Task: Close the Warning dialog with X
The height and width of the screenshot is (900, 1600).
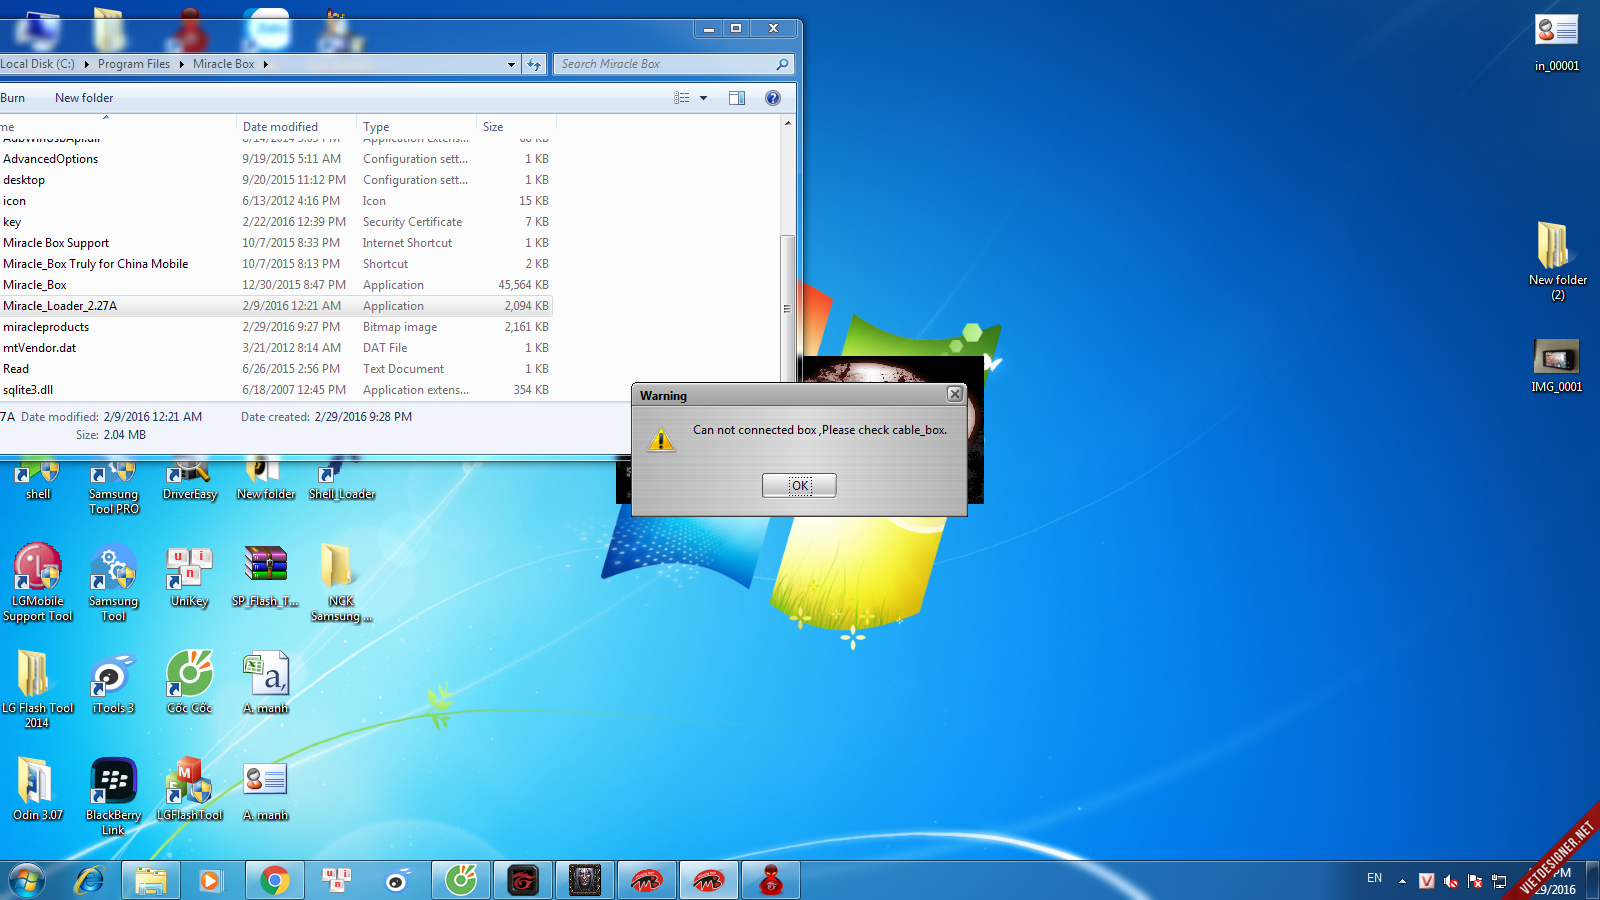Action: [x=955, y=394]
